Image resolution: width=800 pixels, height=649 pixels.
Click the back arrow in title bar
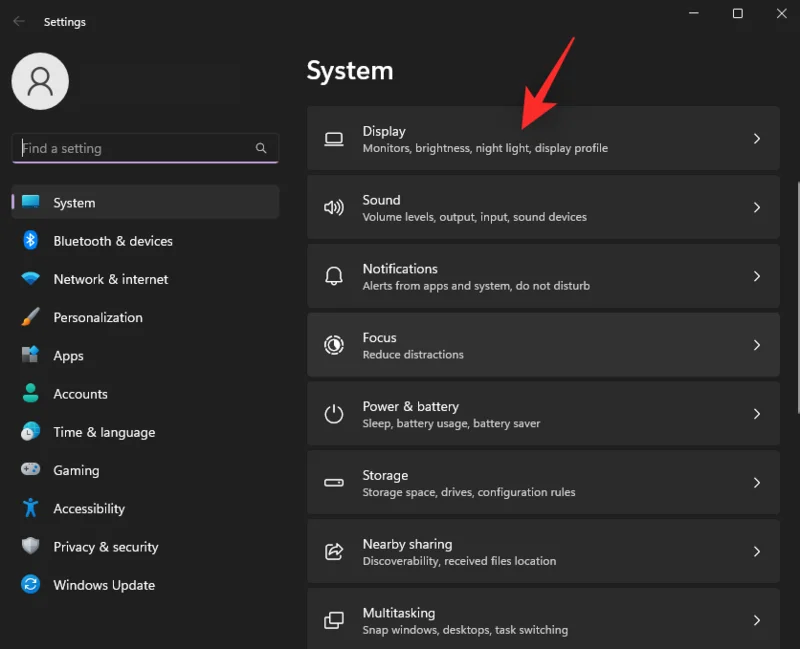point(19,21)
